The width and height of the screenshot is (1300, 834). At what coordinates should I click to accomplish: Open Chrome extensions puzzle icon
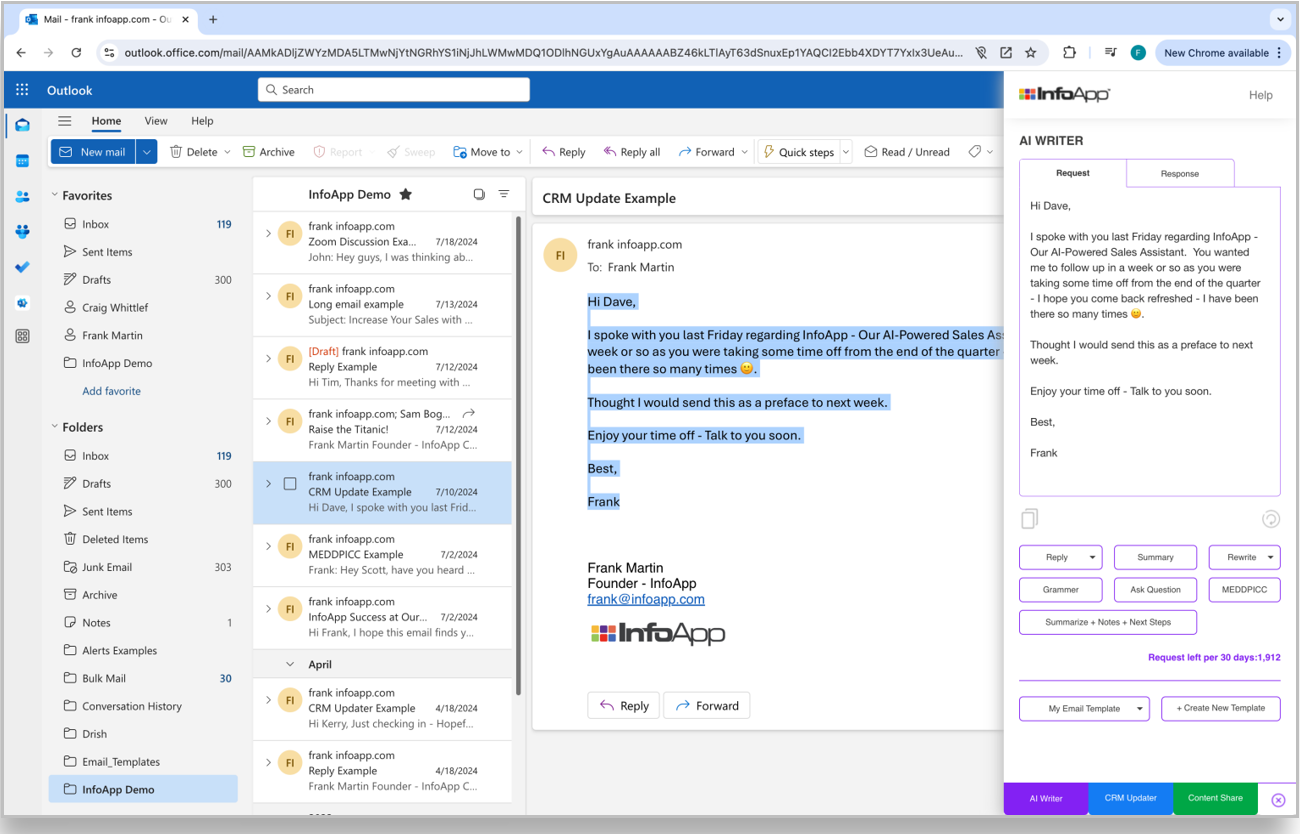[1069, 53]
